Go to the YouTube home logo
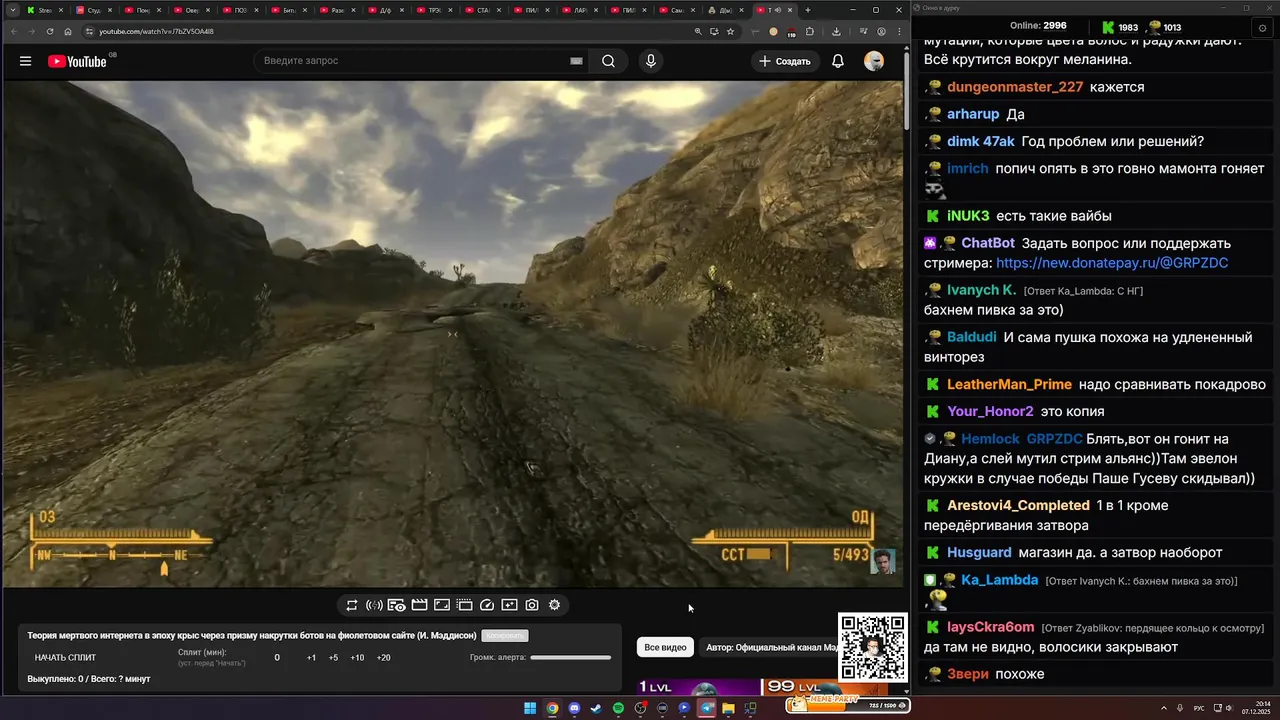This screenshot has width=1280, height=720. pos(77,61)
